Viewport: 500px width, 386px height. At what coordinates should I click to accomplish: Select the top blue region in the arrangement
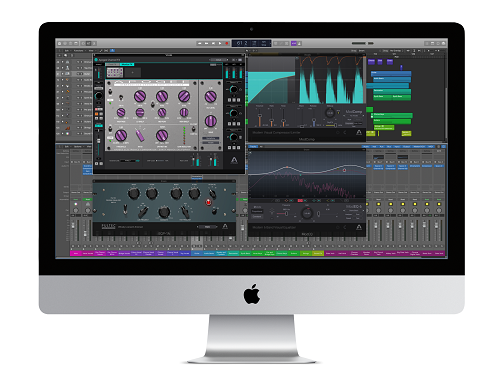pyautogui.click(x=391, y=73)
